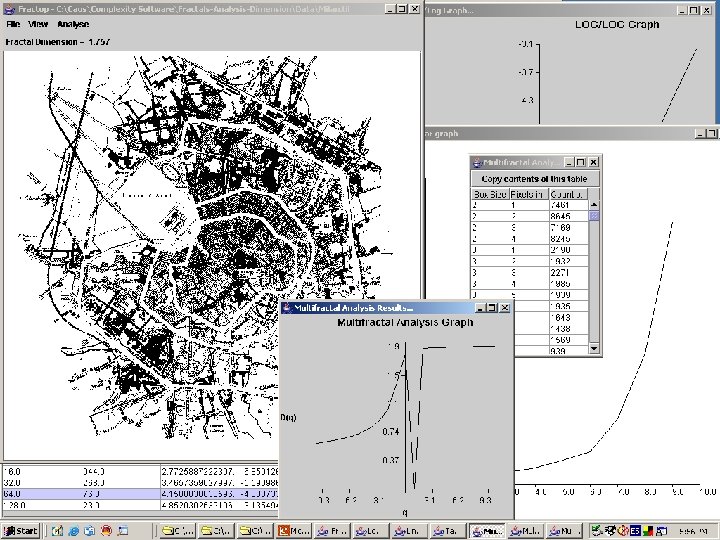The height and width of the screenshot is (540, 720).
Task: Open the Analyse menu
Action: point(72,23)
